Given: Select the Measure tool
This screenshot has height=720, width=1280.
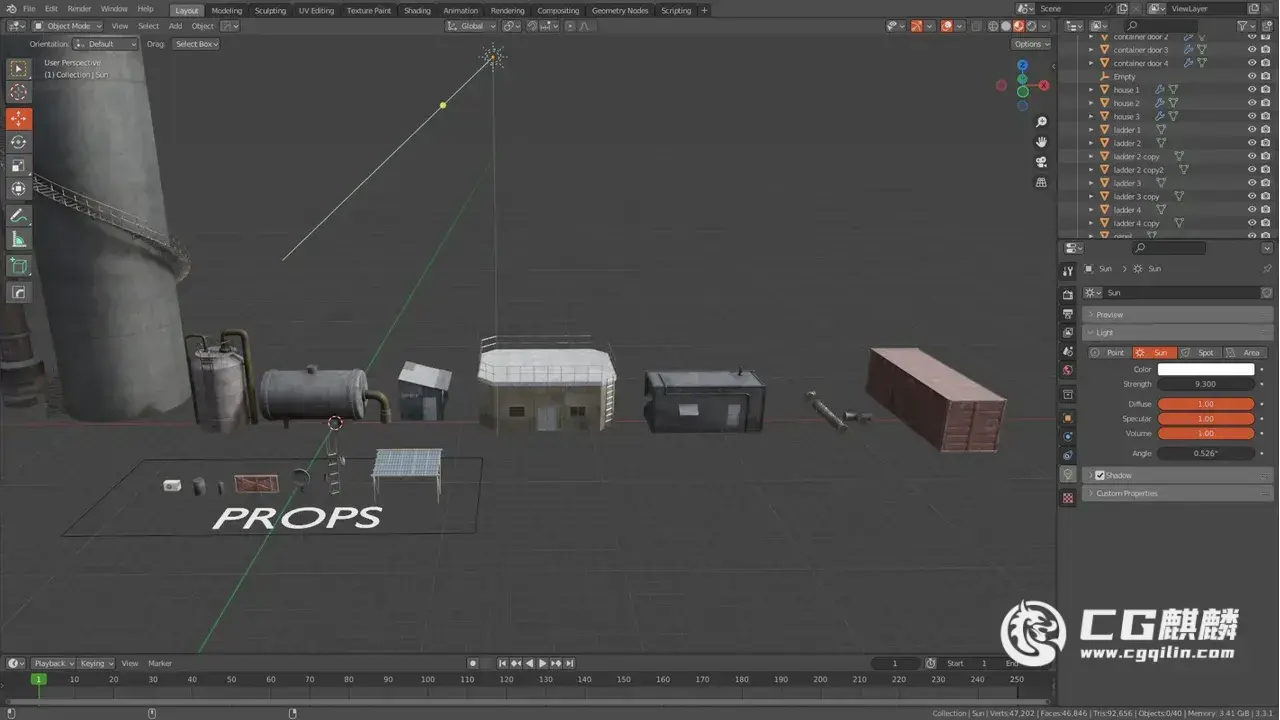Looking at the screenshot, I should pos(19,239).
